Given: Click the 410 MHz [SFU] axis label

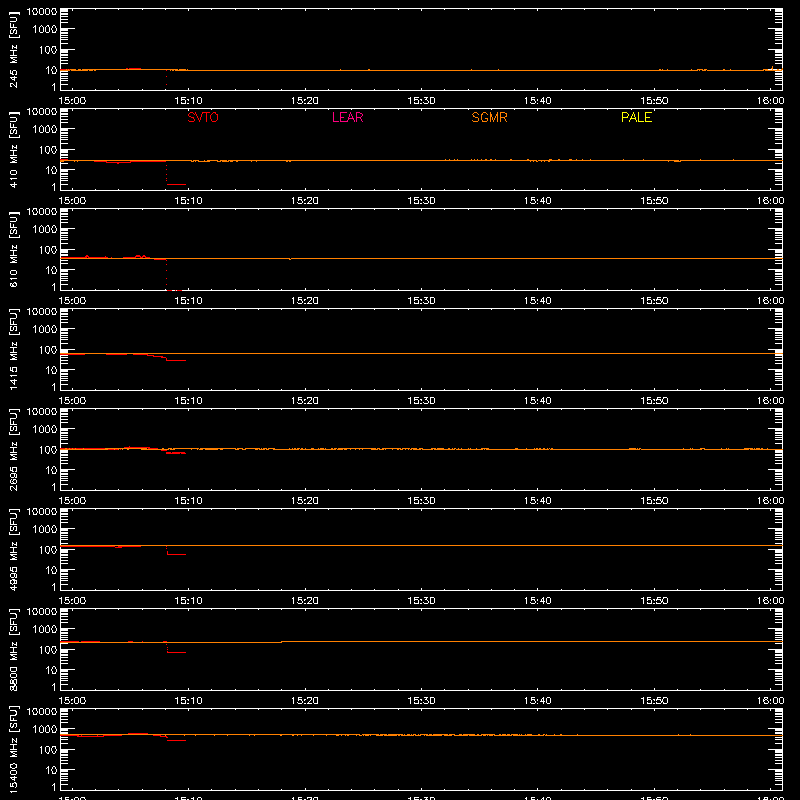Looking at the screenshot, I should [x=14, y=149].
